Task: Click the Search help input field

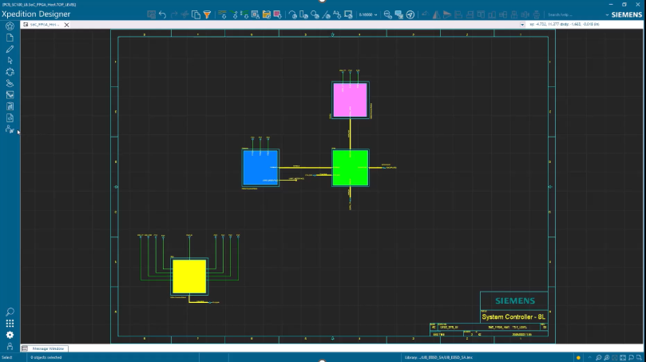Action: tap(574, 15)
